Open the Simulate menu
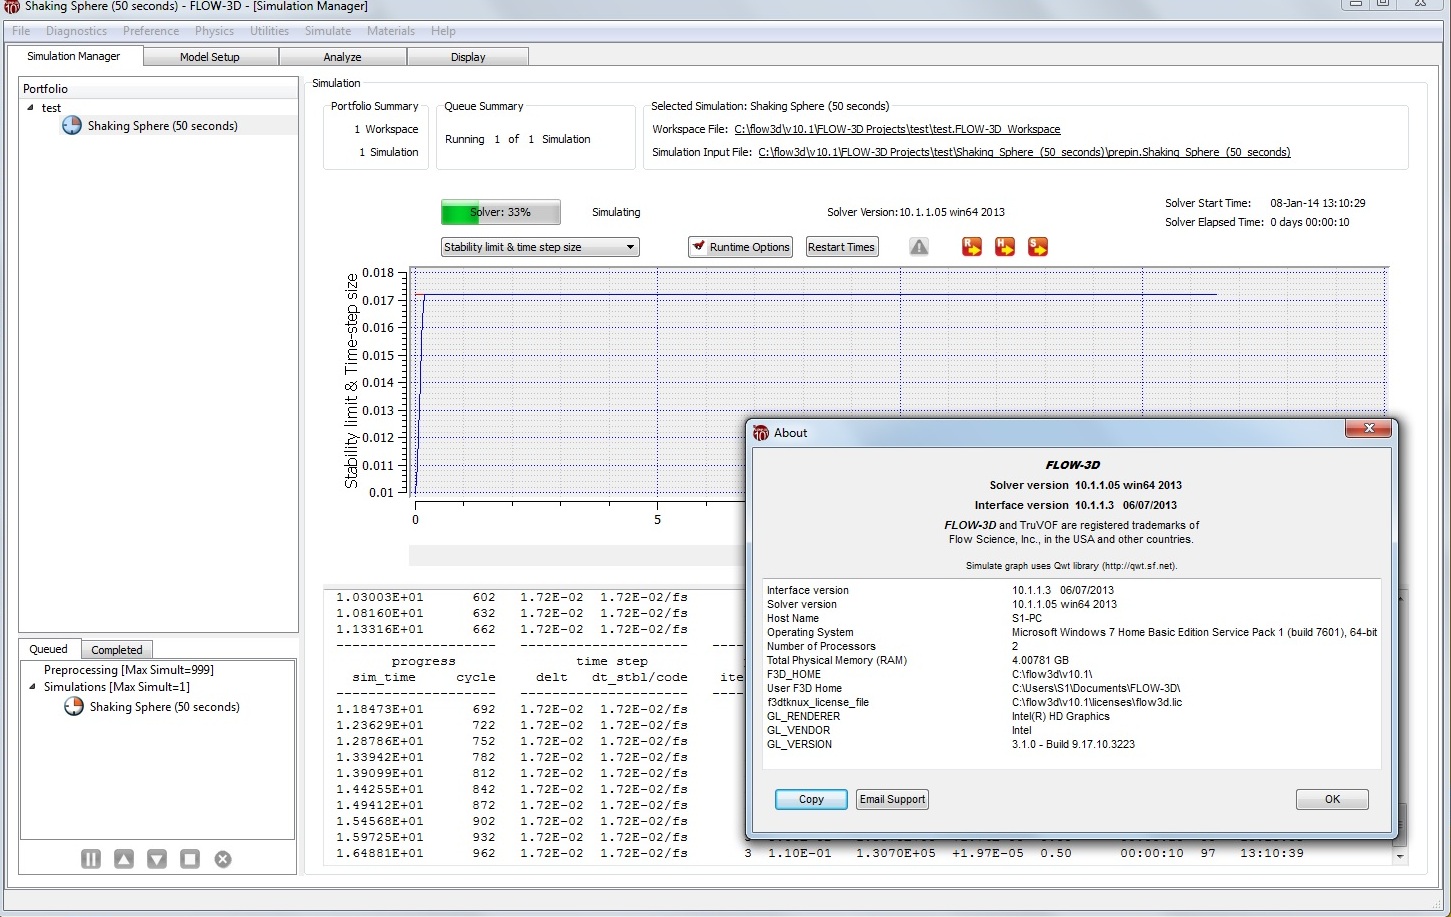This screenshot has width=1451, height=917. (328, 31)
